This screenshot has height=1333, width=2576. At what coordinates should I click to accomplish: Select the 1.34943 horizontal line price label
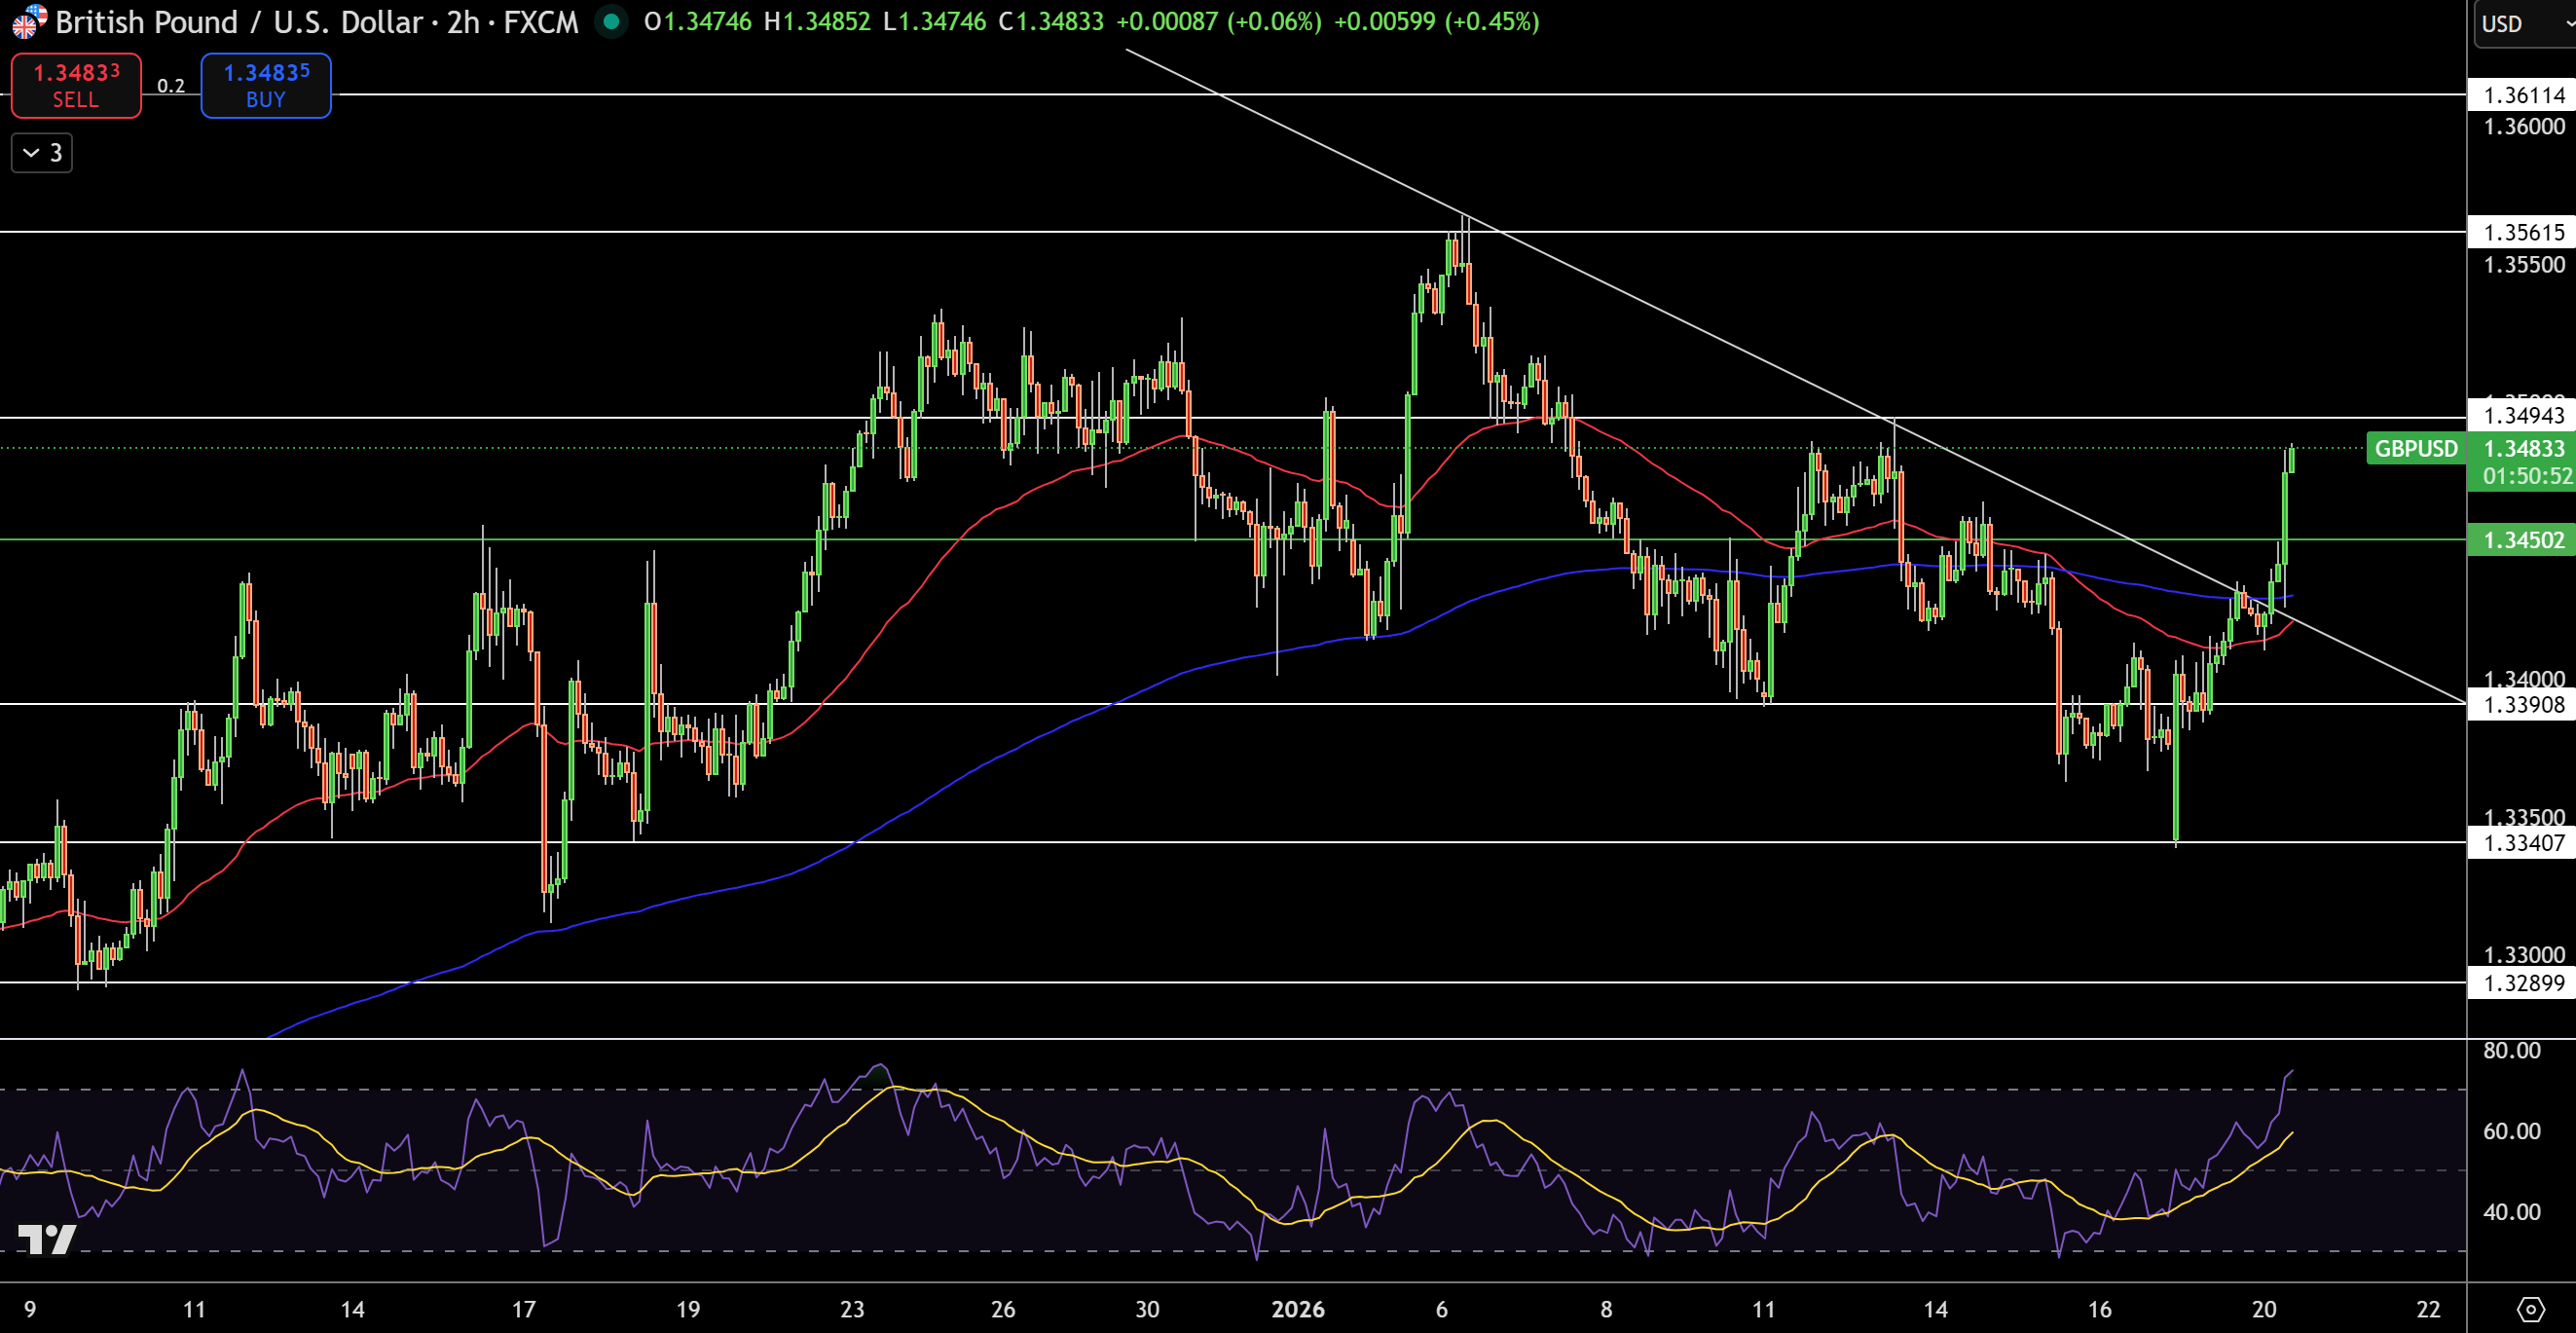(2524, 414)
